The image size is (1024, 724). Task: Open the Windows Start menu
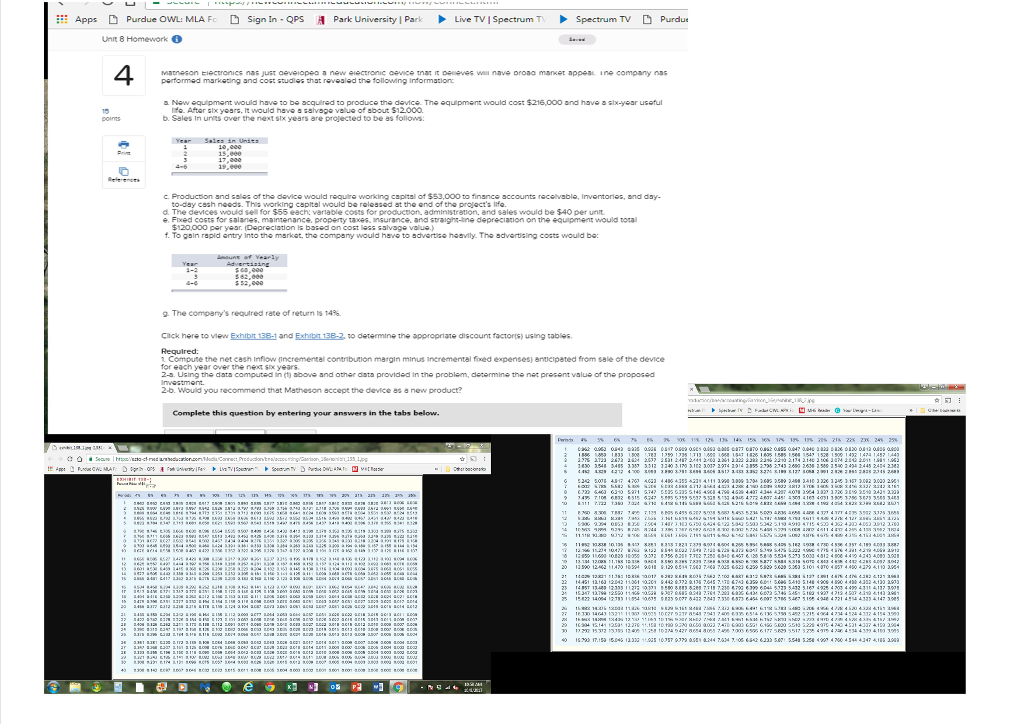point(53,688)
